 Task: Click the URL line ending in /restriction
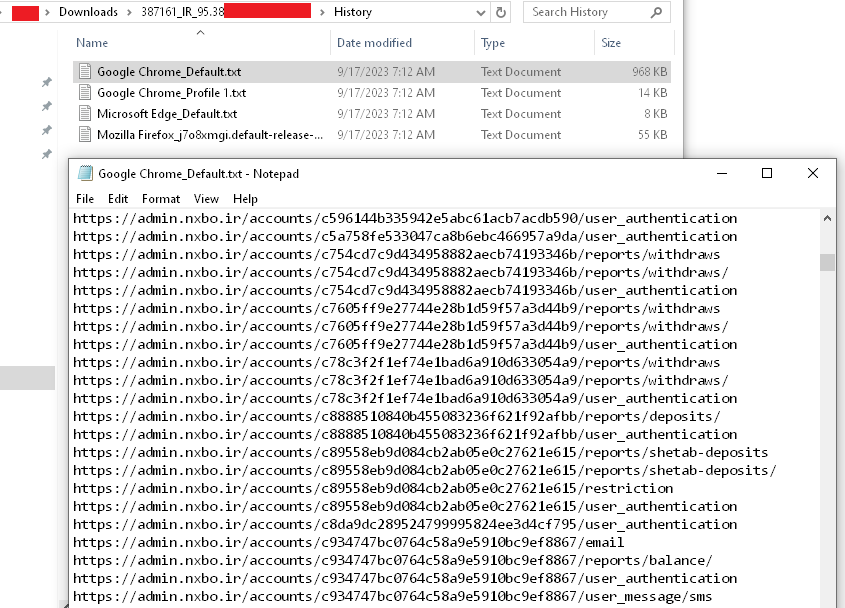coord(373,488)
